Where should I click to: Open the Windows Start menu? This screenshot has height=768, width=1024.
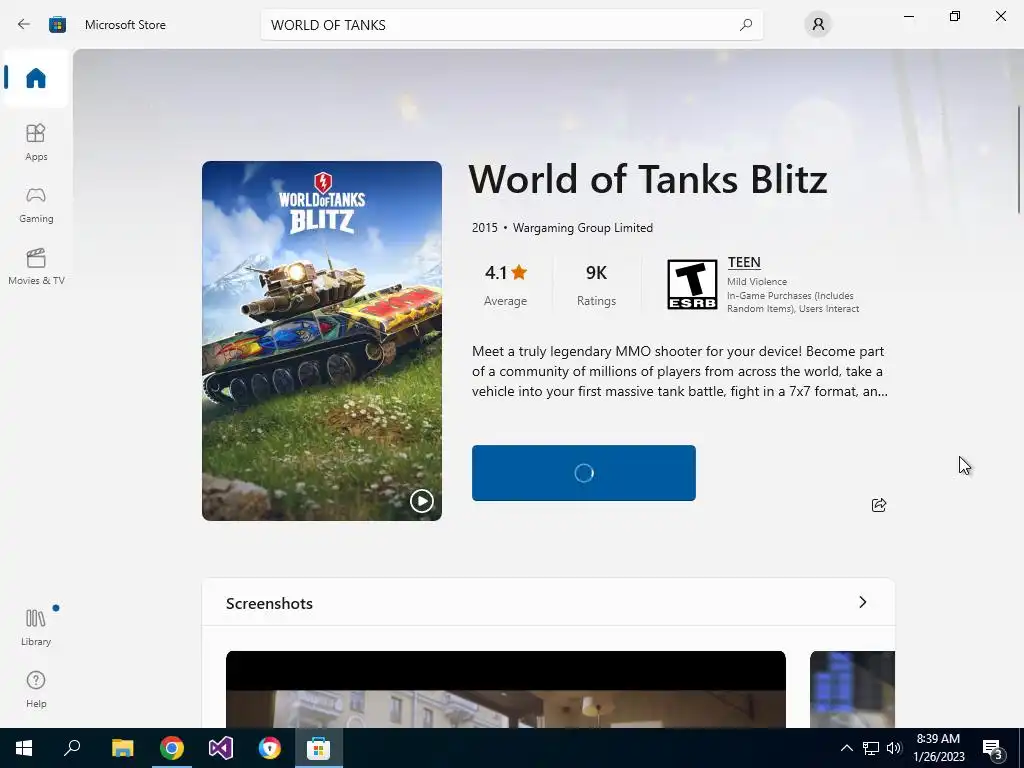click(24, 748)
